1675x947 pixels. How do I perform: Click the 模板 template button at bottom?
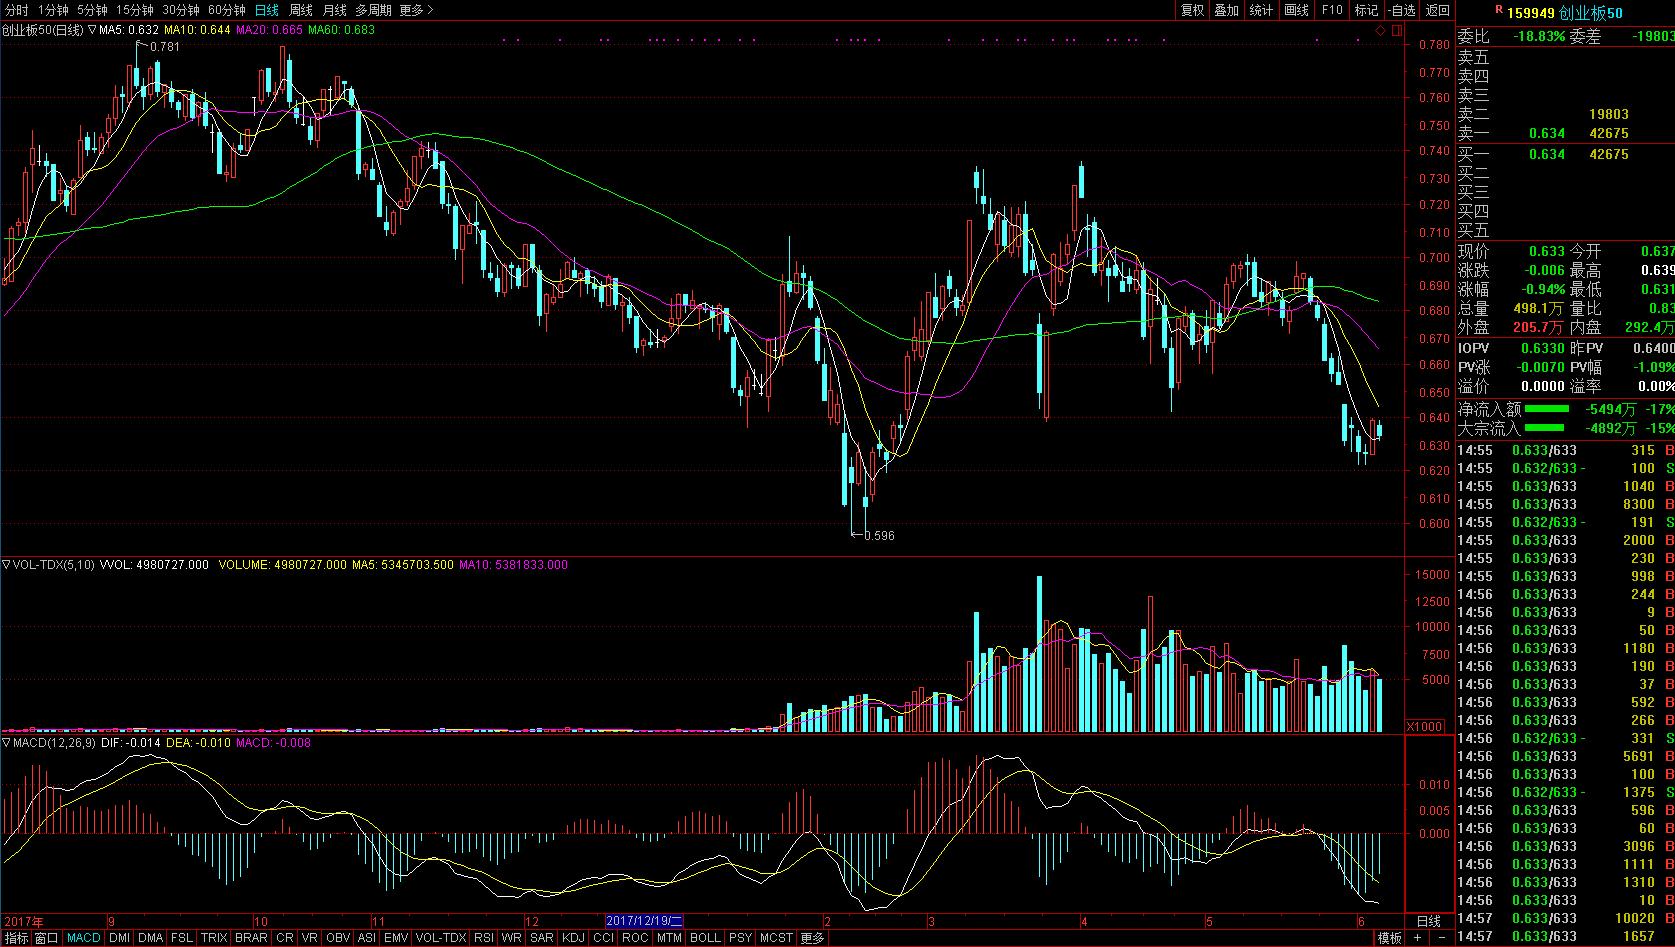point(1389,938)
